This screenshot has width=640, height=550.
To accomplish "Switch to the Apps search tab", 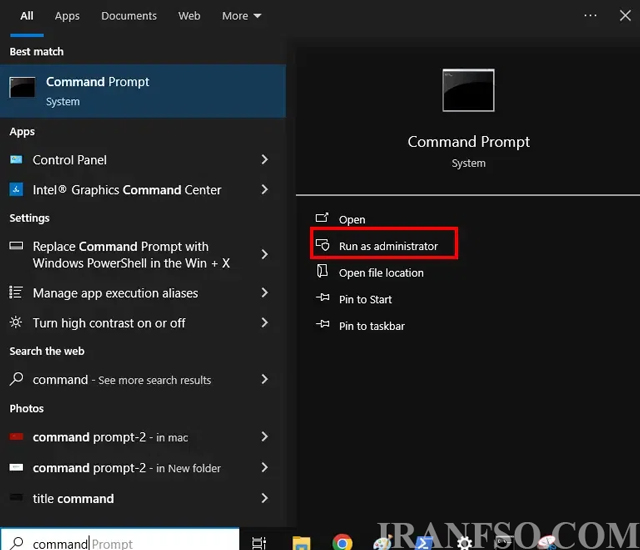I will point(67,16).
